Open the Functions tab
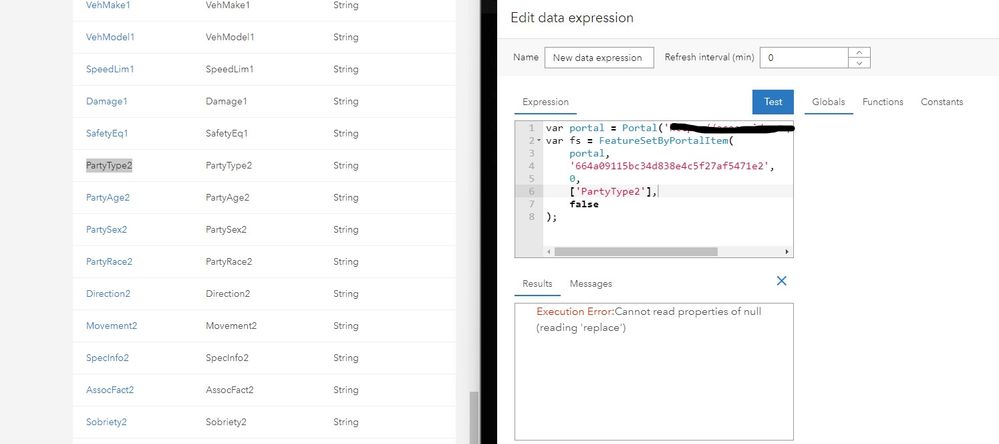This screenshot has height=444, width=999. [882, 102]
